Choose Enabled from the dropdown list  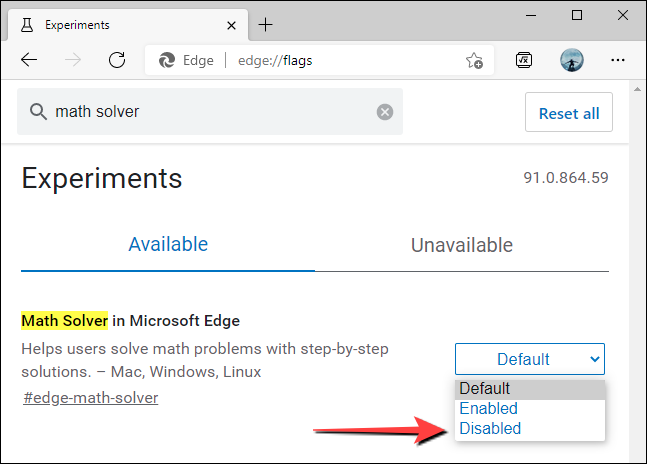(x=488, y=408)
